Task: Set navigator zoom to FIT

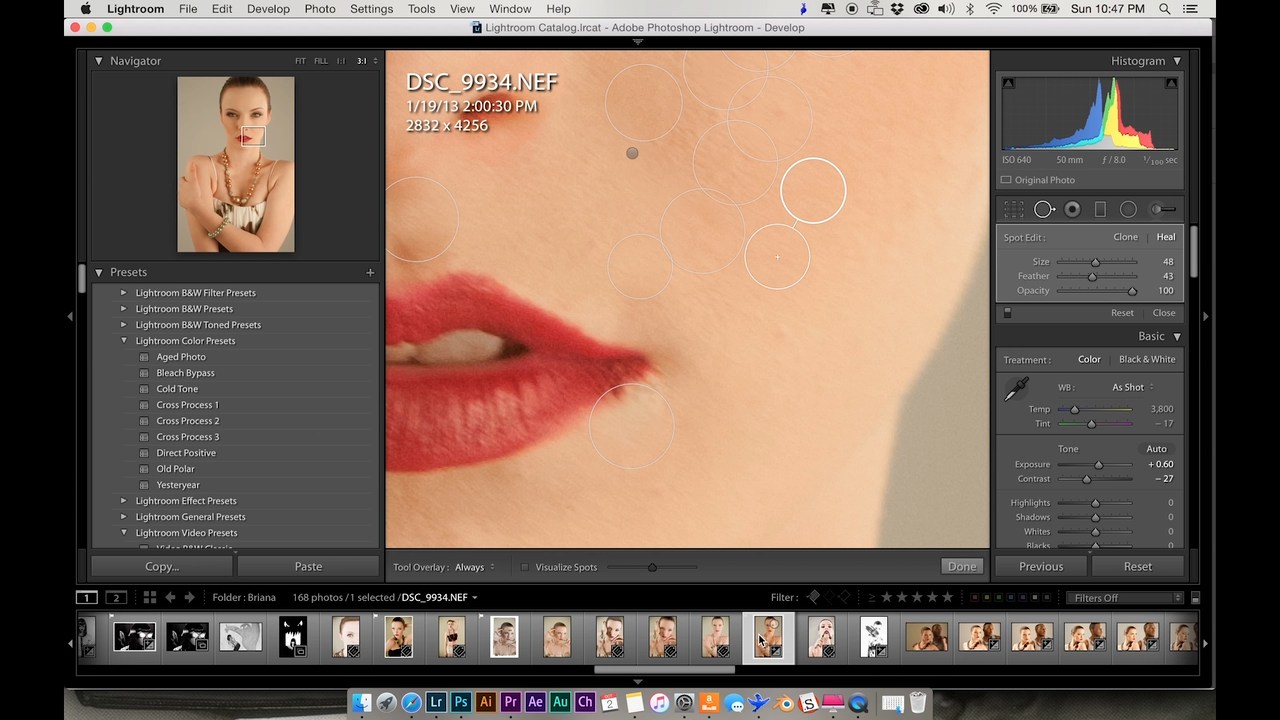Action: point(300,61)
